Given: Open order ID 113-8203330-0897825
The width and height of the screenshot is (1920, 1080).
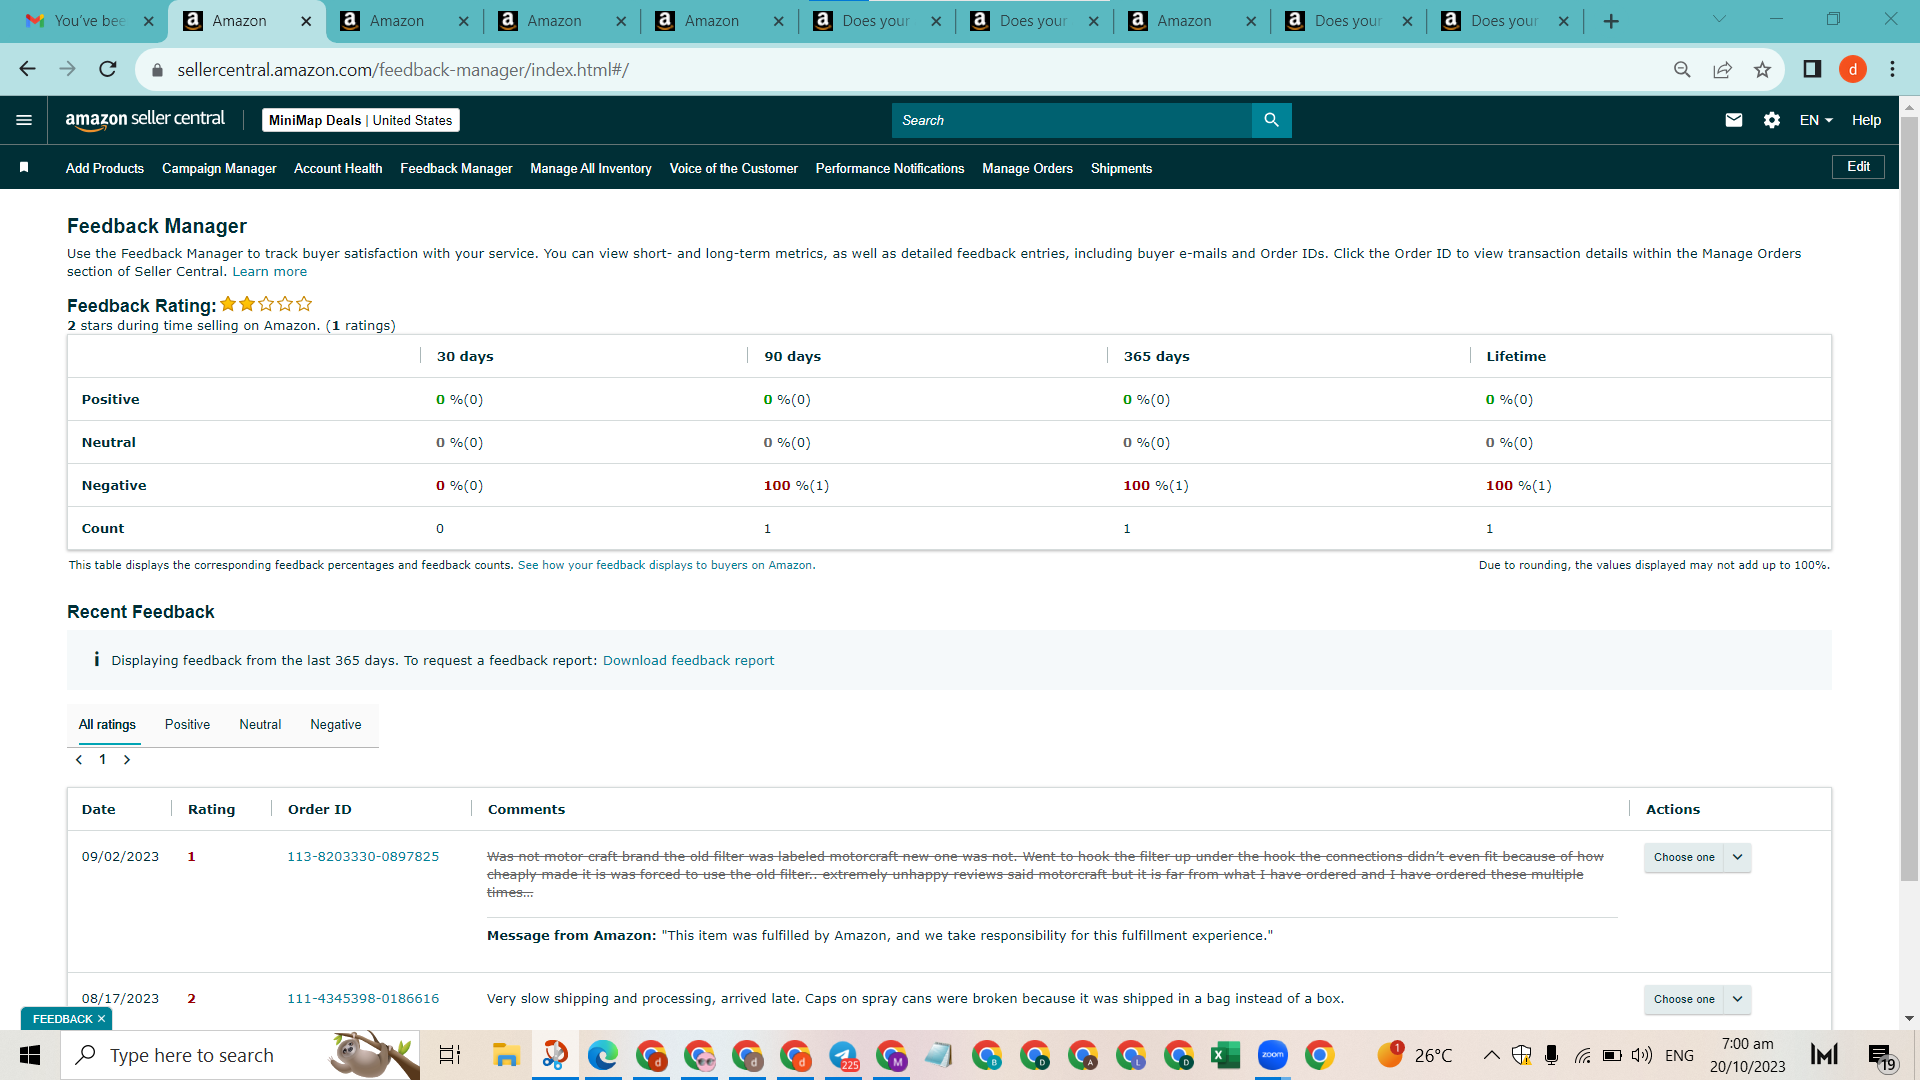Looking at the screenshot, I should (x=363, y=857).
